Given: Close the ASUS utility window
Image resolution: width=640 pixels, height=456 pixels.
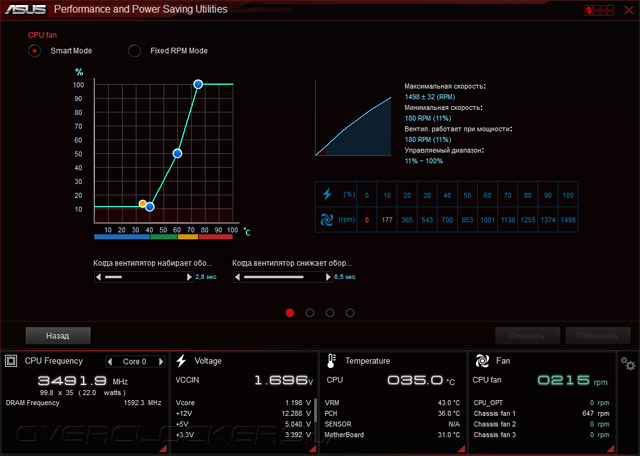Looking at the screenshot, I should (x=629, y=10).
